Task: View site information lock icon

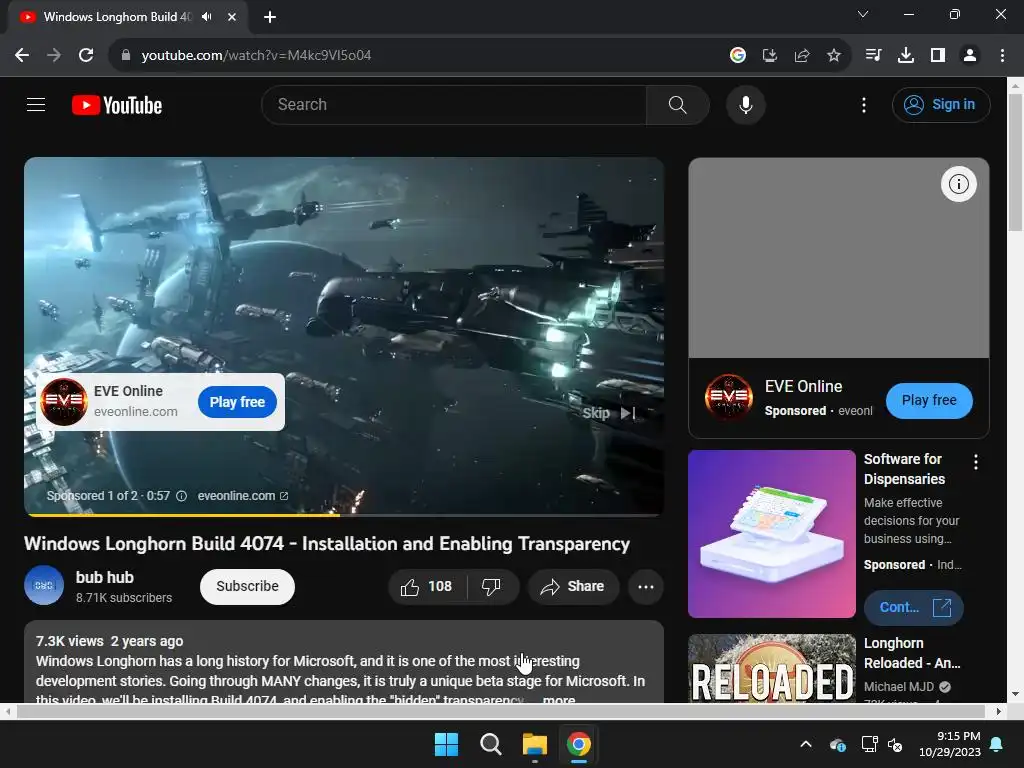Action: tap(126, 55)
